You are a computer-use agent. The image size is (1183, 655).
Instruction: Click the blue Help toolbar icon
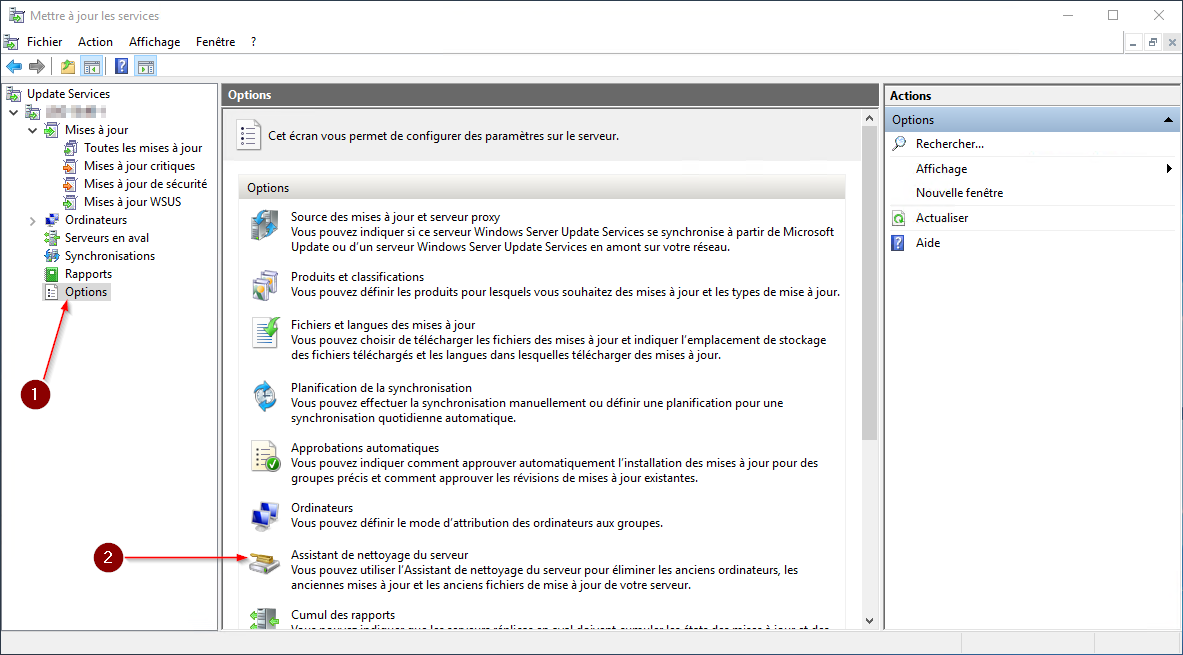pyautogui.click(x=121, y=67)
